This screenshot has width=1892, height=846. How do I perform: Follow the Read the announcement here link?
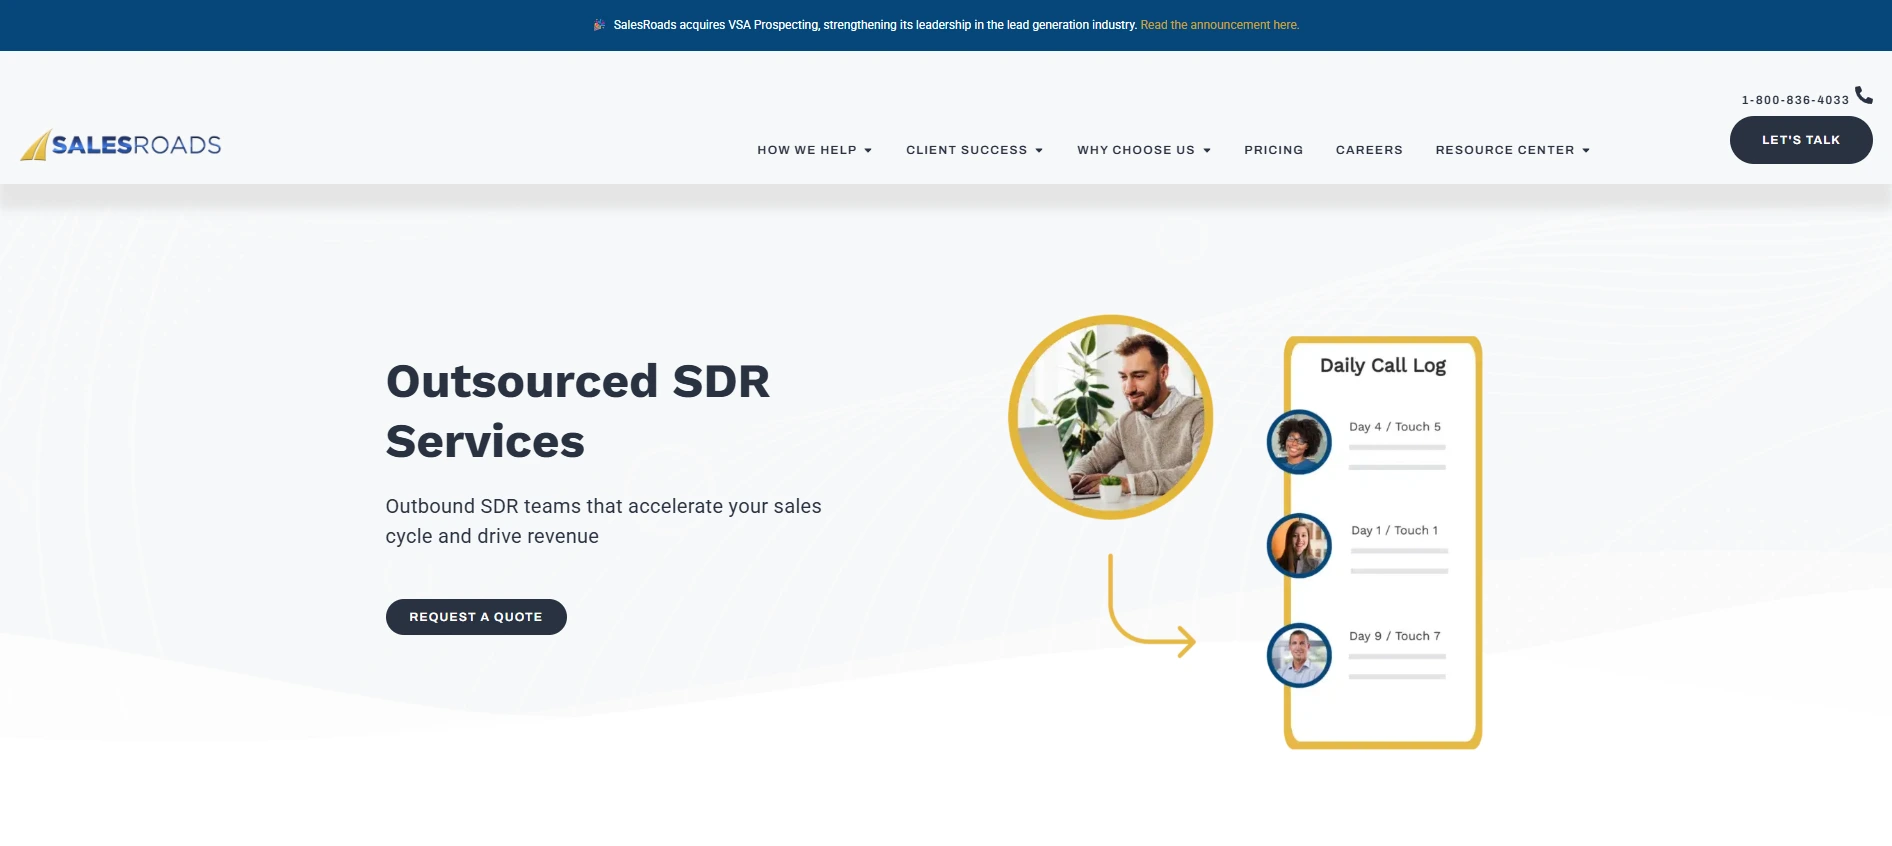(1220, 25)
